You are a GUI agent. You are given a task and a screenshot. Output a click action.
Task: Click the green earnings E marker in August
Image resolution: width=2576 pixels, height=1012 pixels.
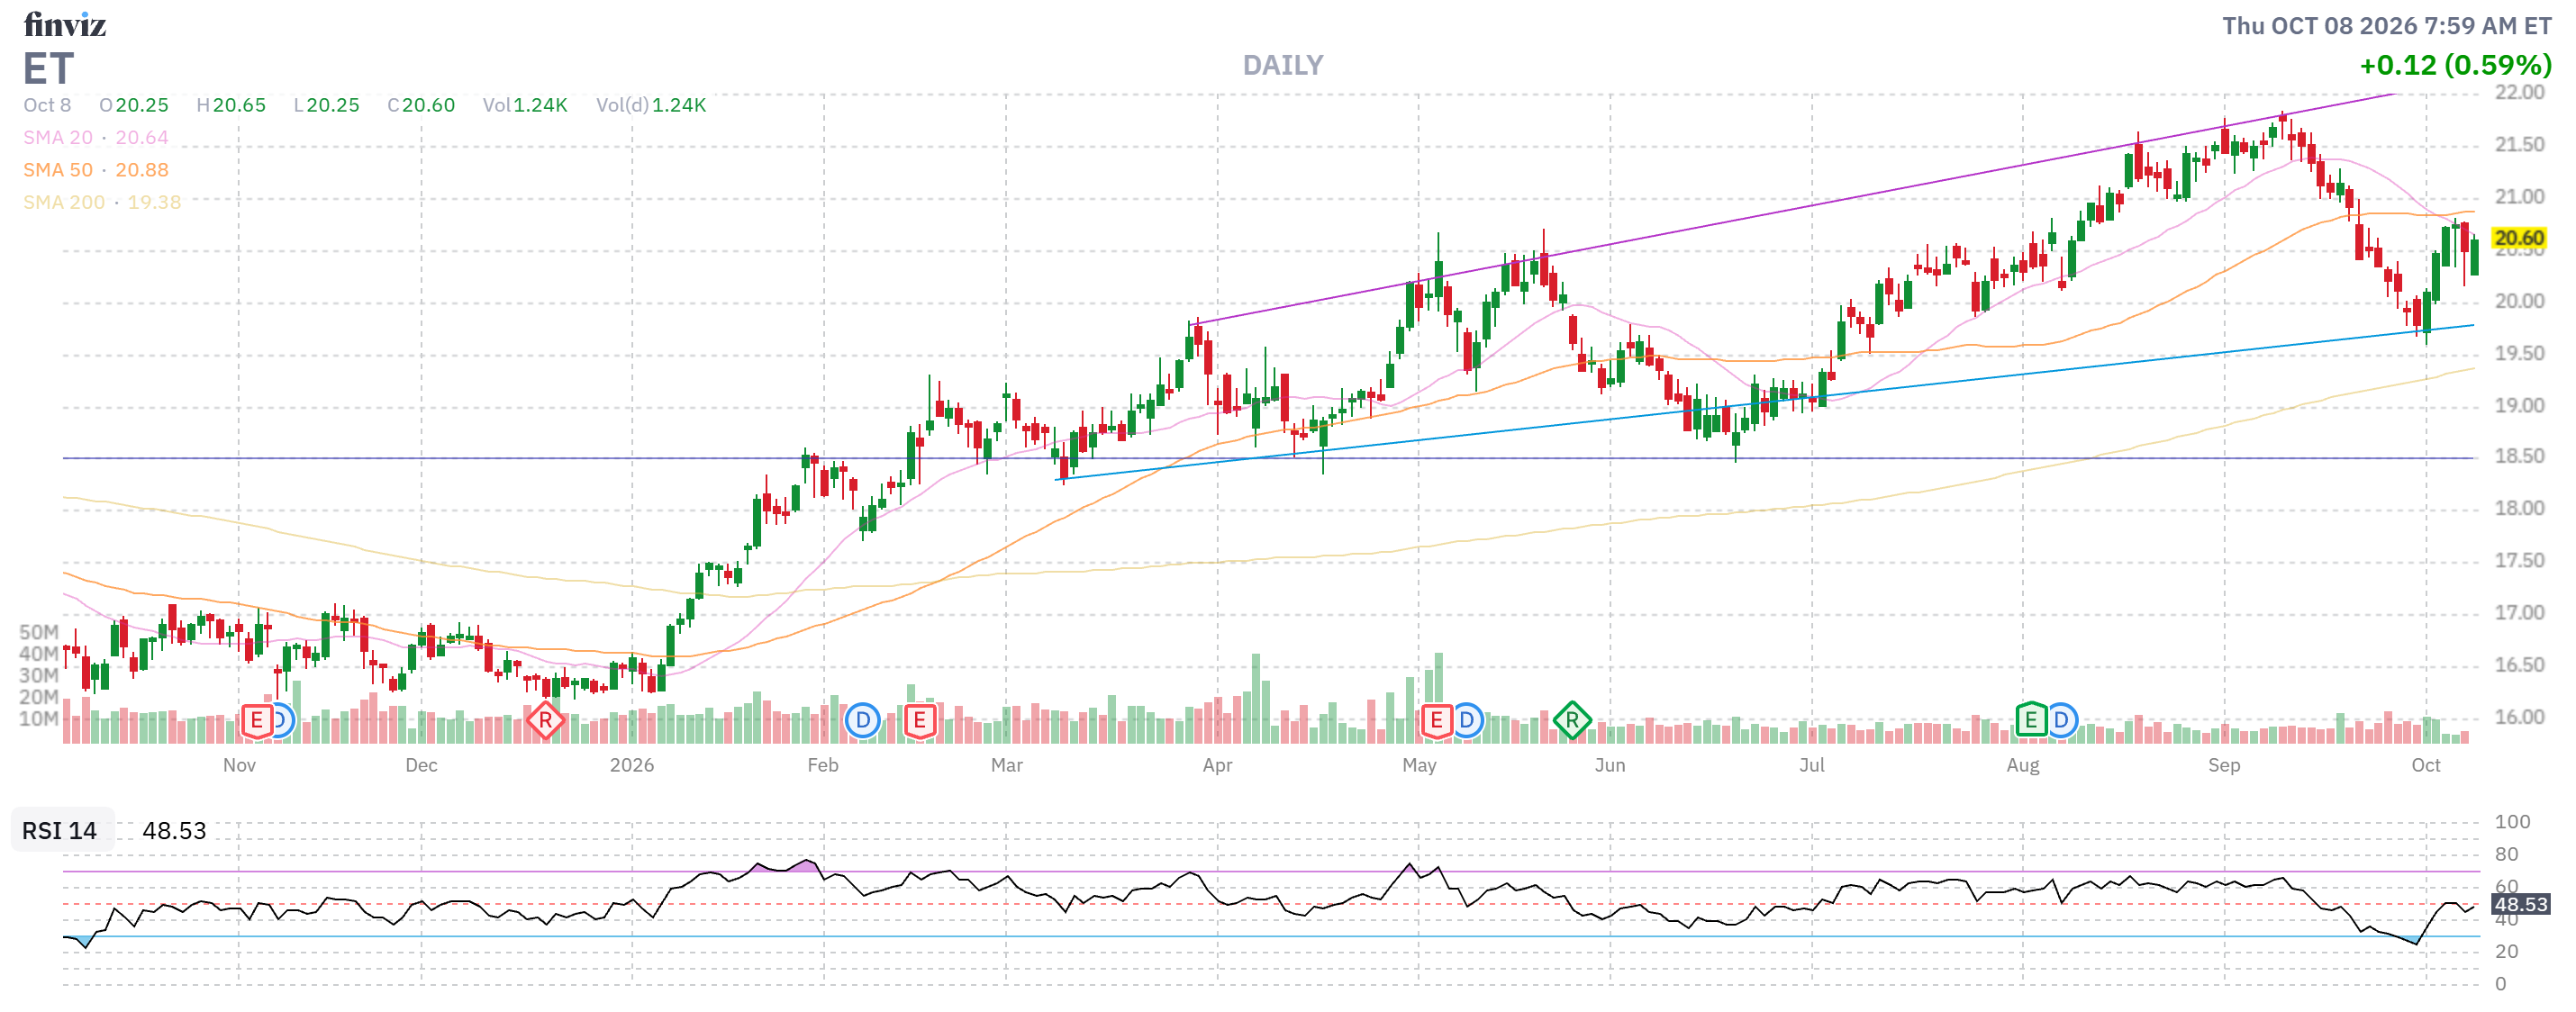pos(2031,720)
